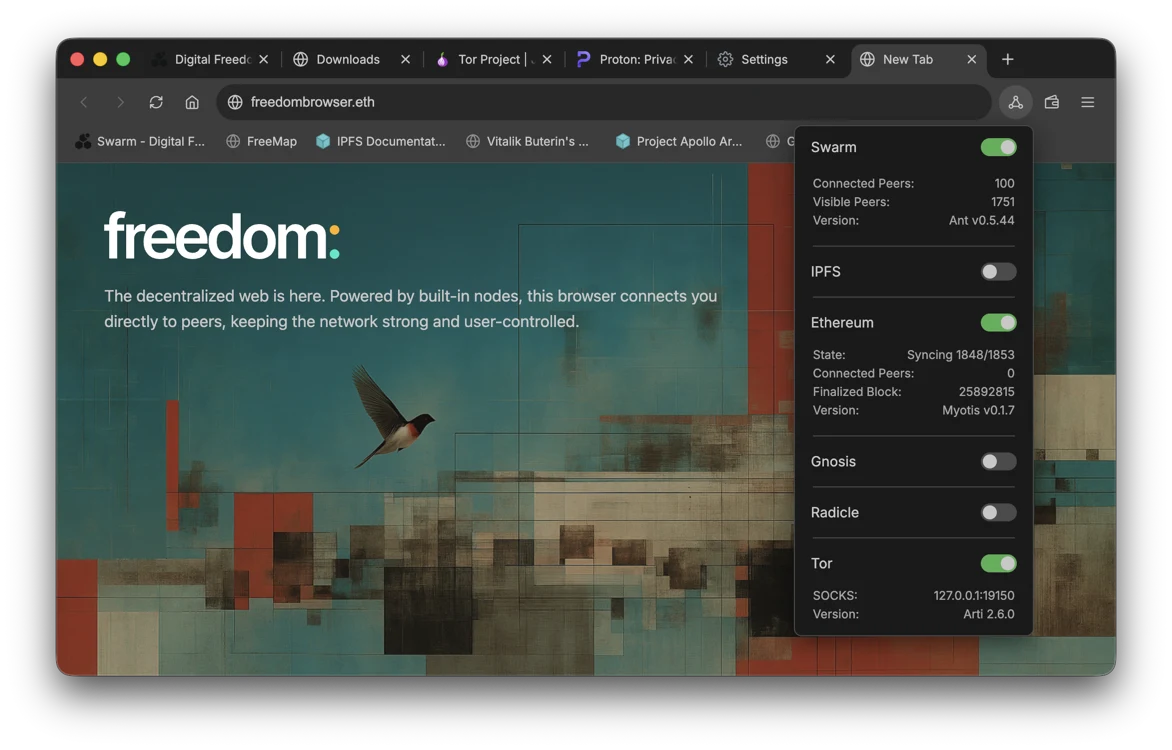Close the New Tab tab
Screen dimensions: 1172x750
pyautogui.click(x=972, y=59)
